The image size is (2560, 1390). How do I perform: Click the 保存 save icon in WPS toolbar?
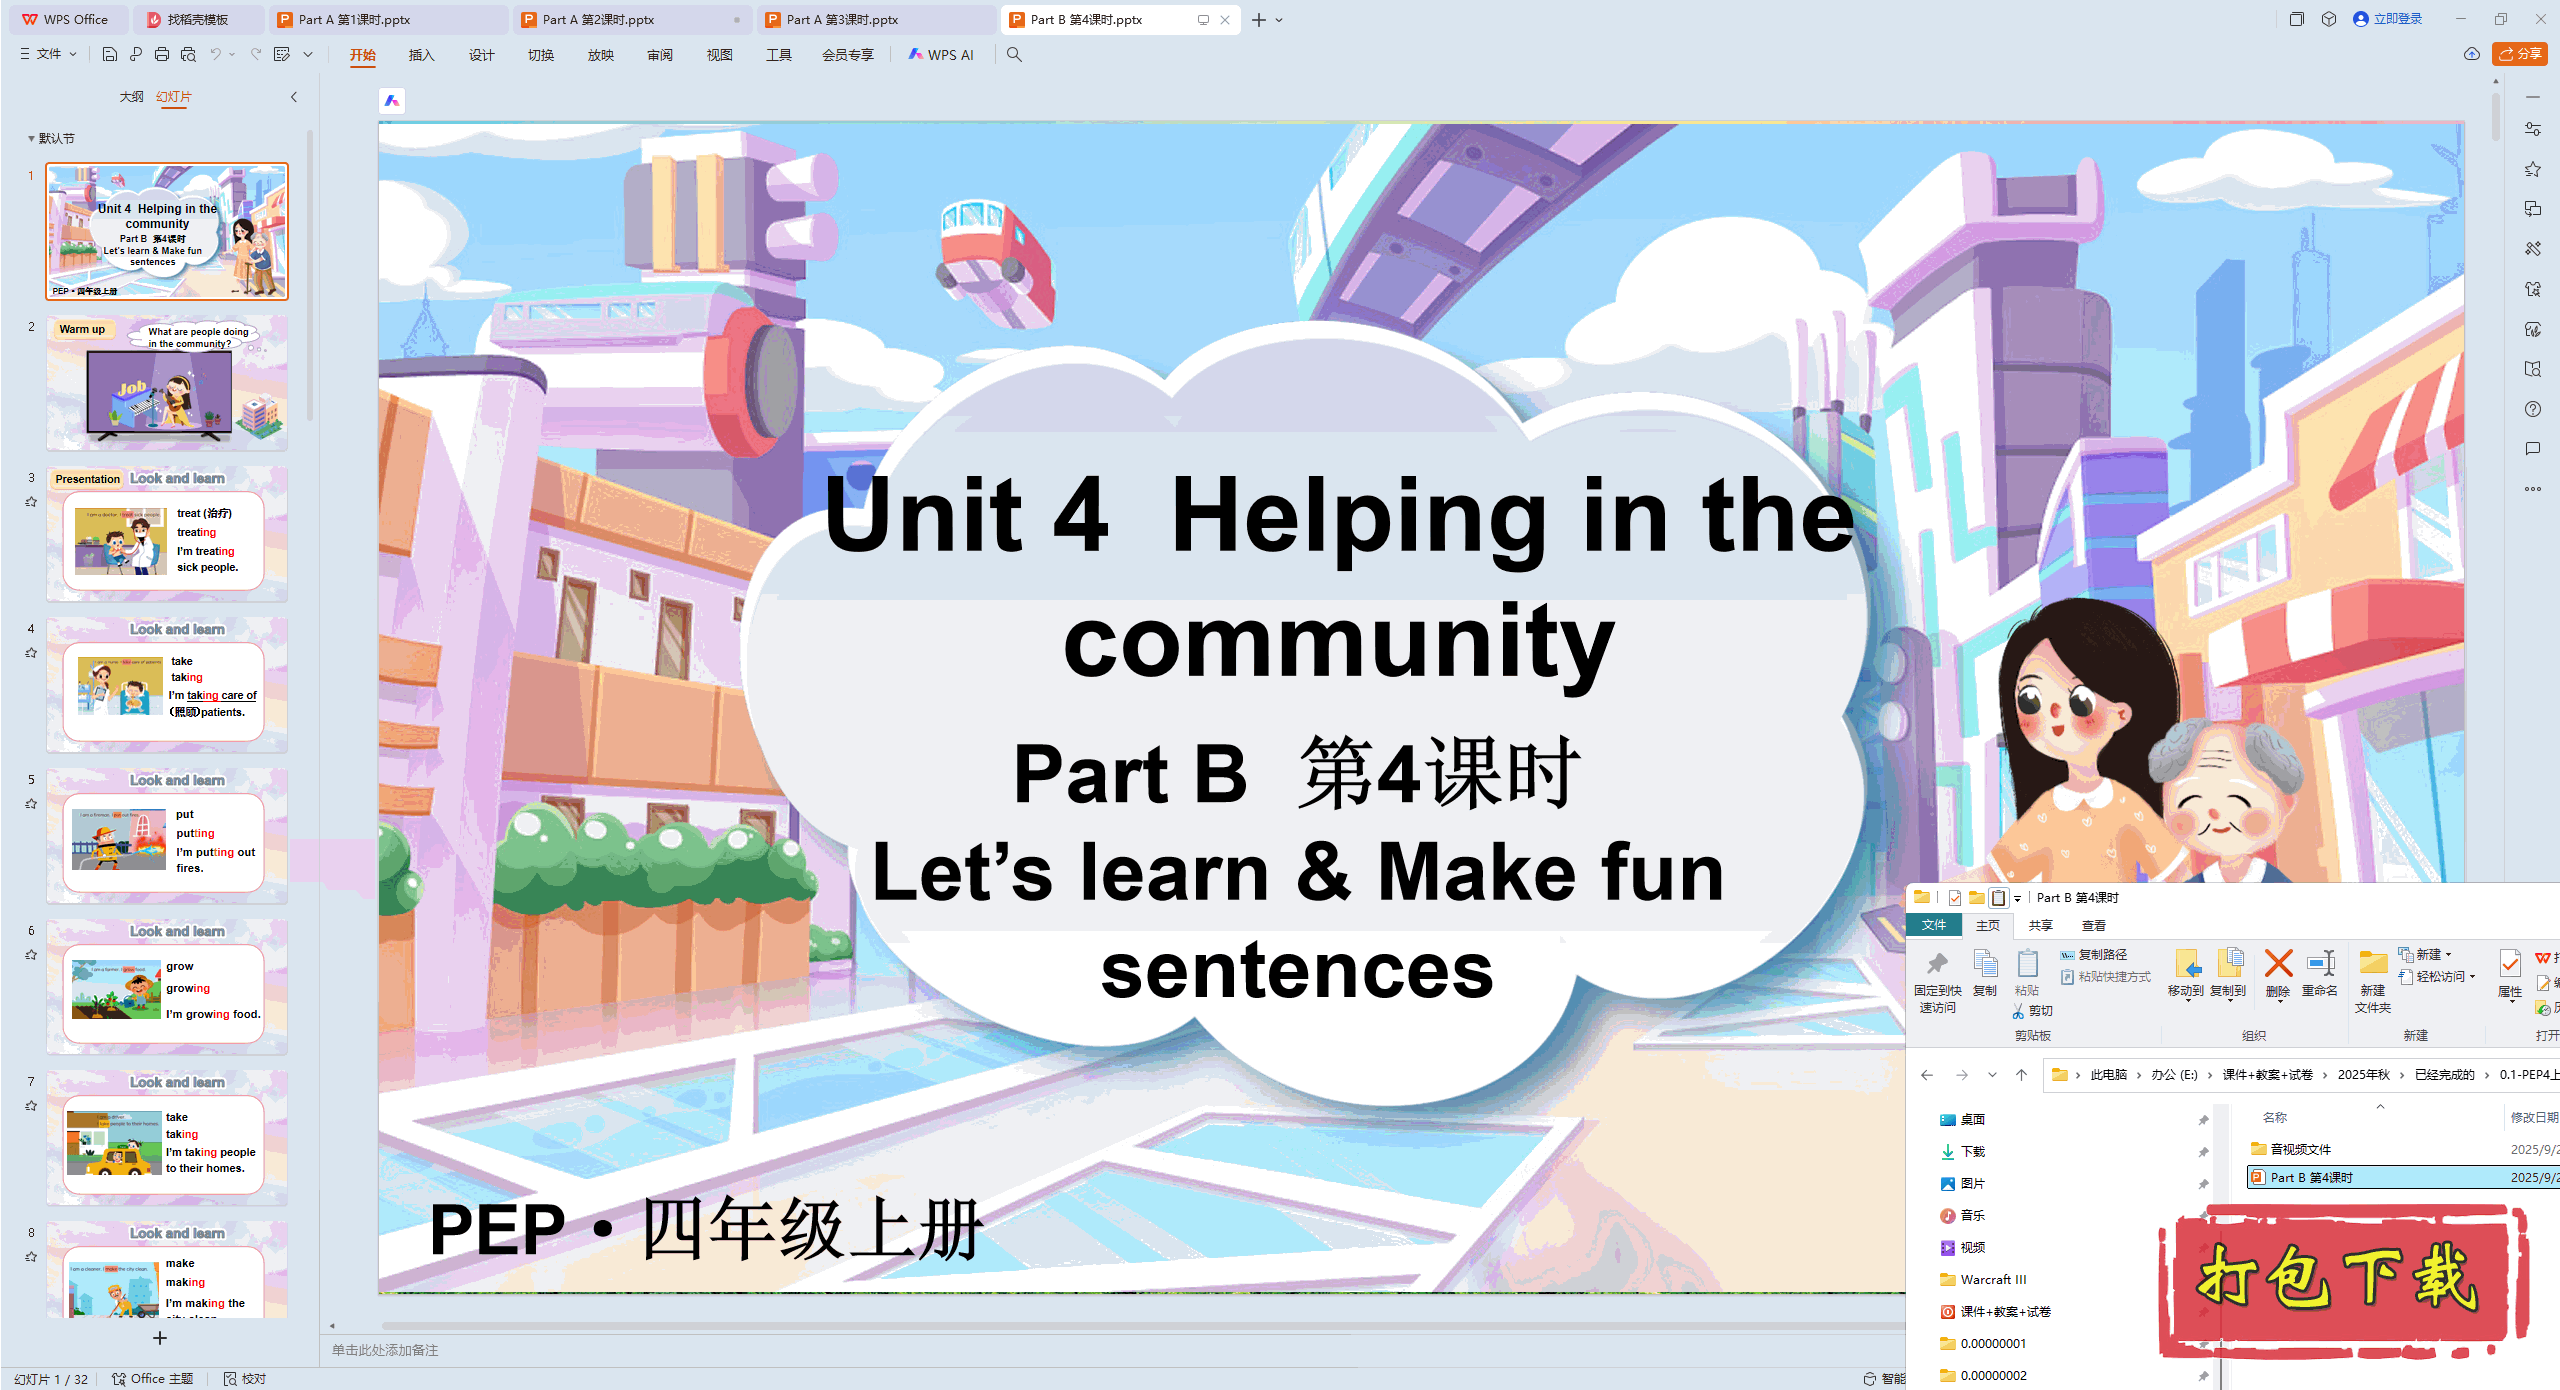pos(110,54)
